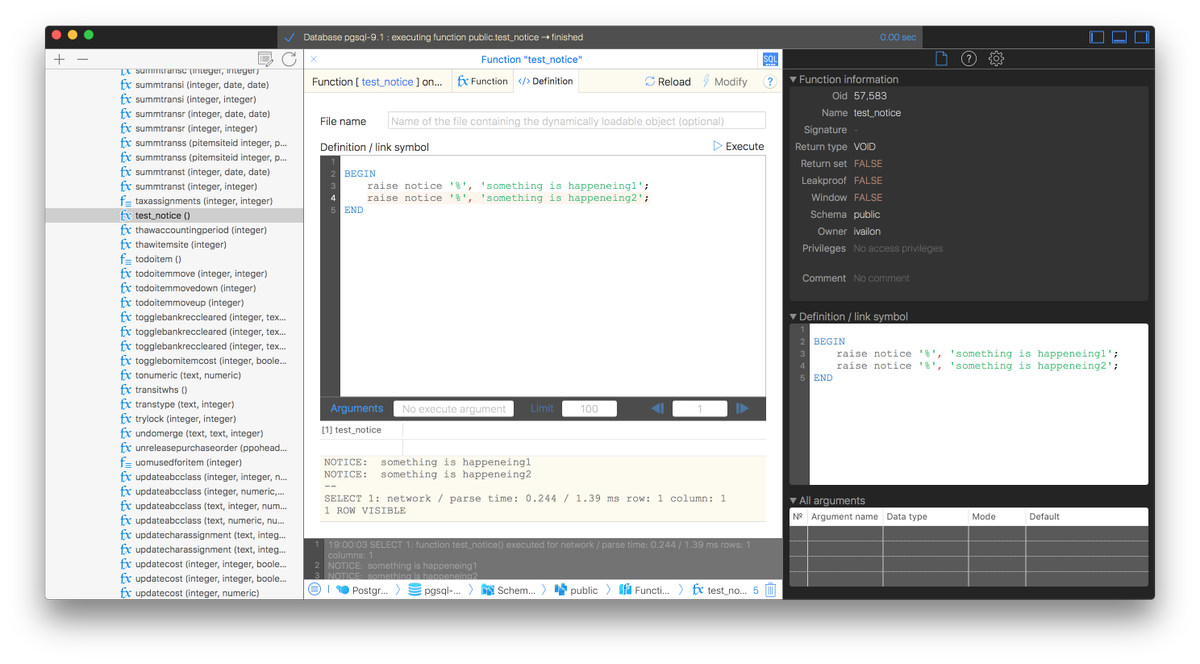The width and height of the screenshot is (1200, 664).
Task: Click the Reload button
Action: (668, 82)
